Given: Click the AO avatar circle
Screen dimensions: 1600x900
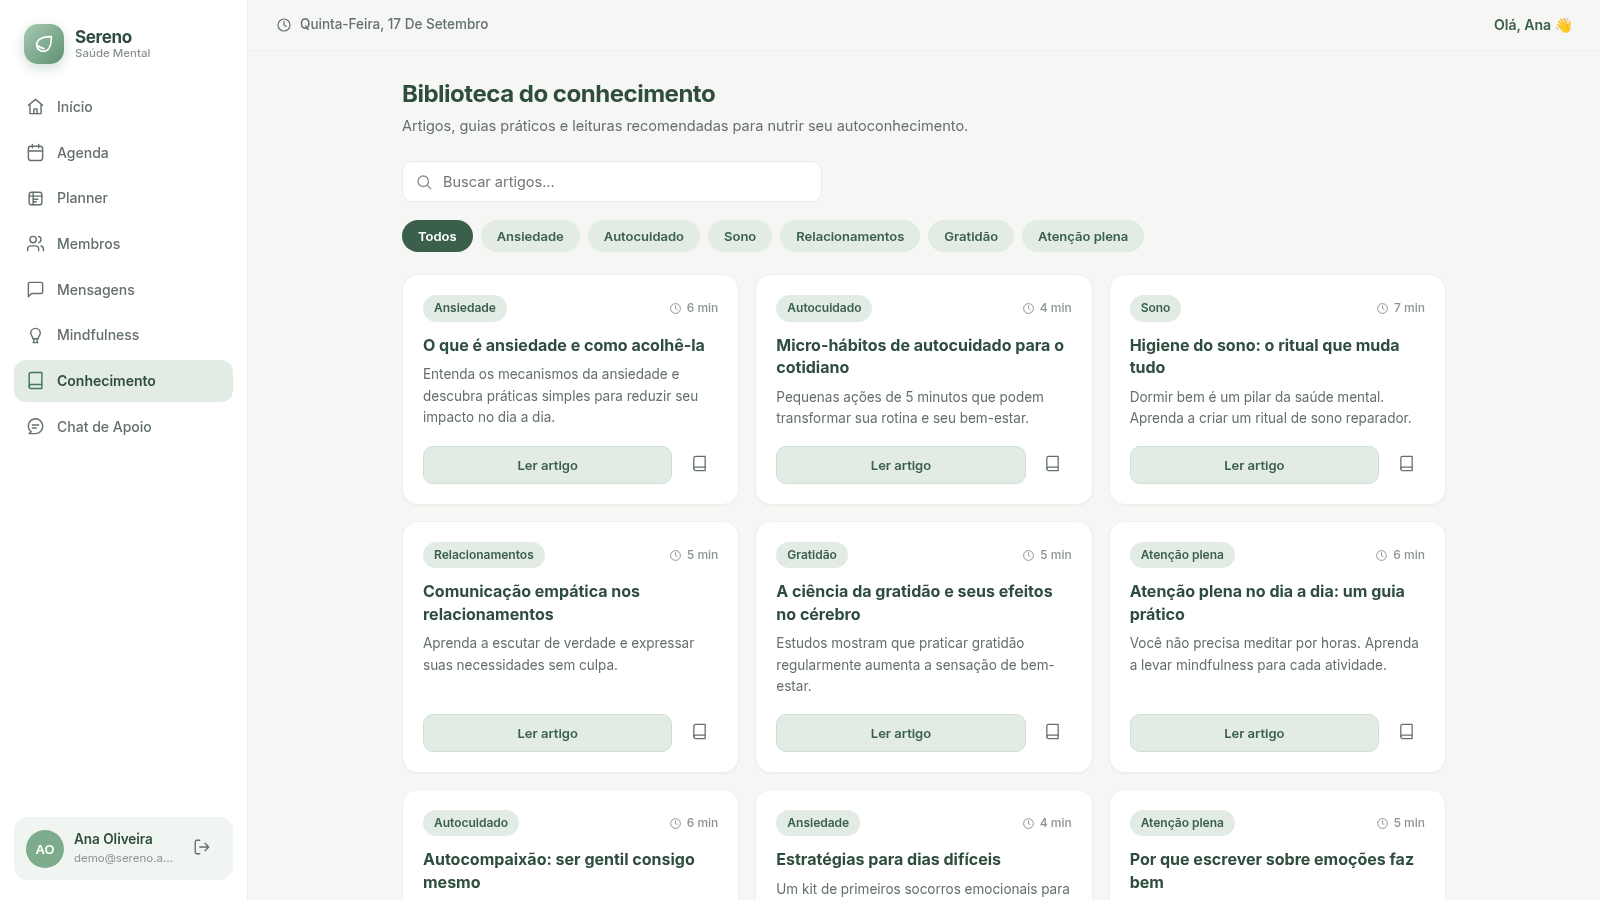Looking at the screenshot, I should 45,849.
